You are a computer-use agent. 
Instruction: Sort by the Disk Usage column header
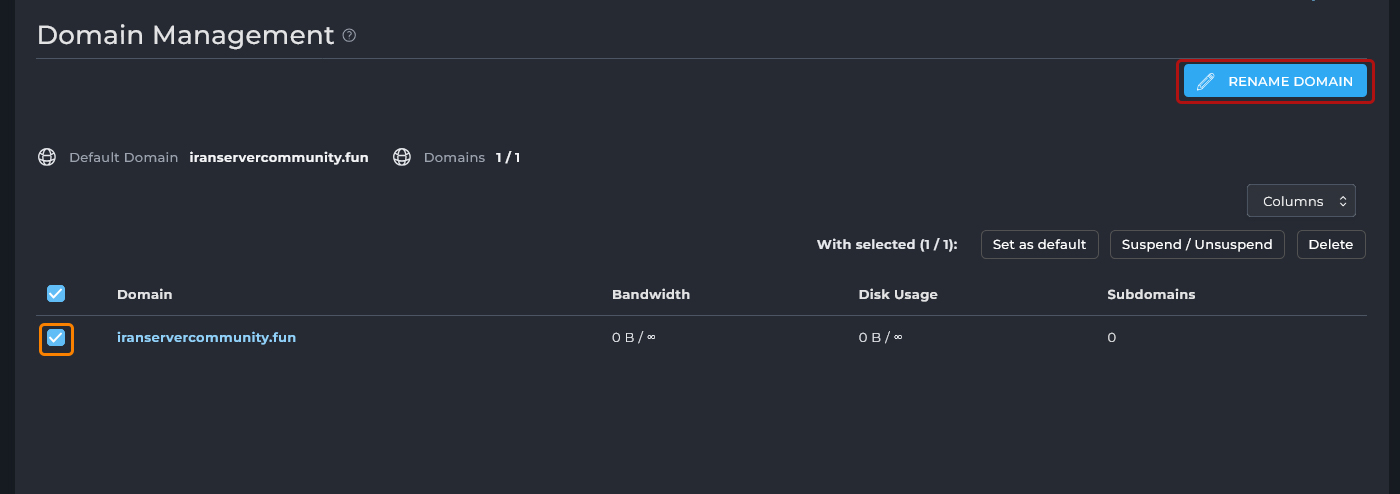point(897,294)
